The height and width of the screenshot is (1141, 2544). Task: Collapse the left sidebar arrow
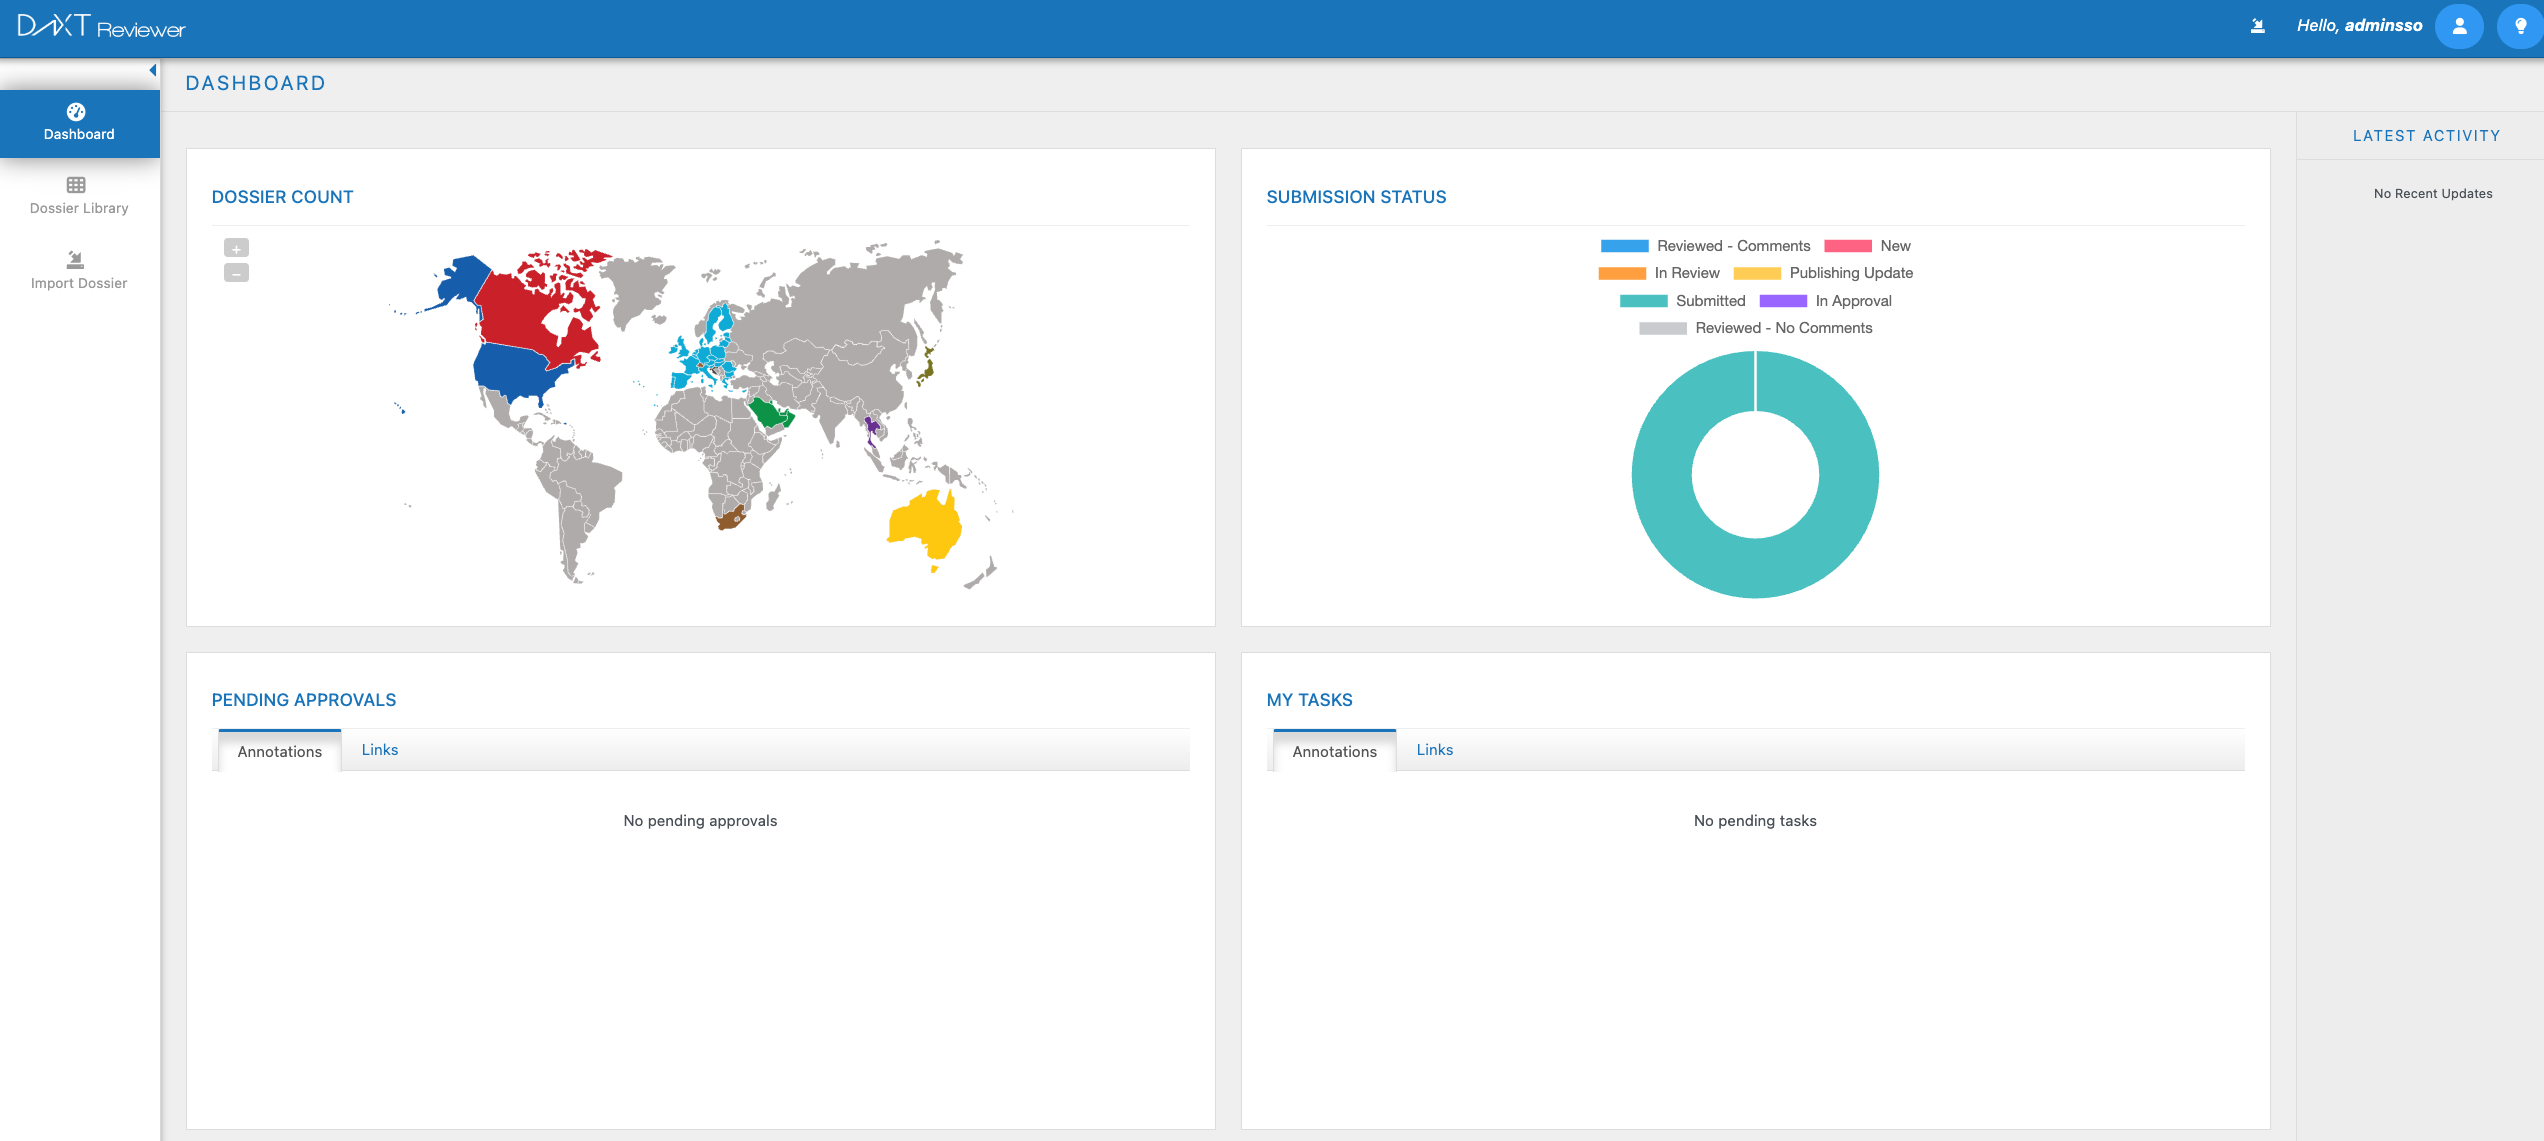[x=152, y=70]
